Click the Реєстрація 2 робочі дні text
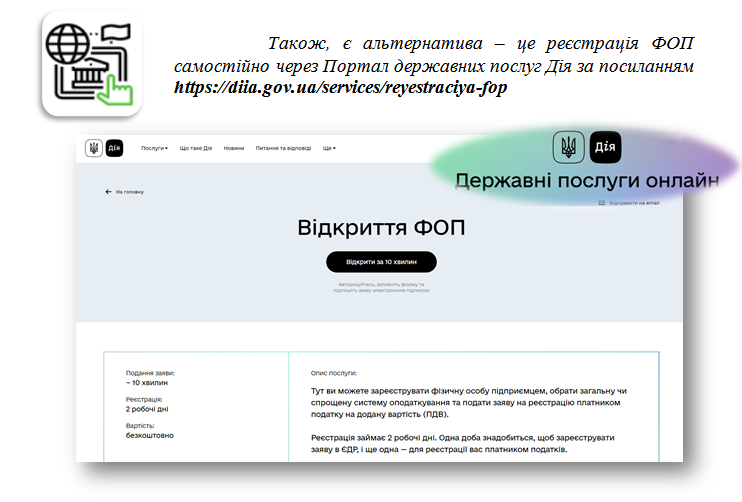Image resolution: width=742 pixels, height=502 pixels. tap(147, 404)
